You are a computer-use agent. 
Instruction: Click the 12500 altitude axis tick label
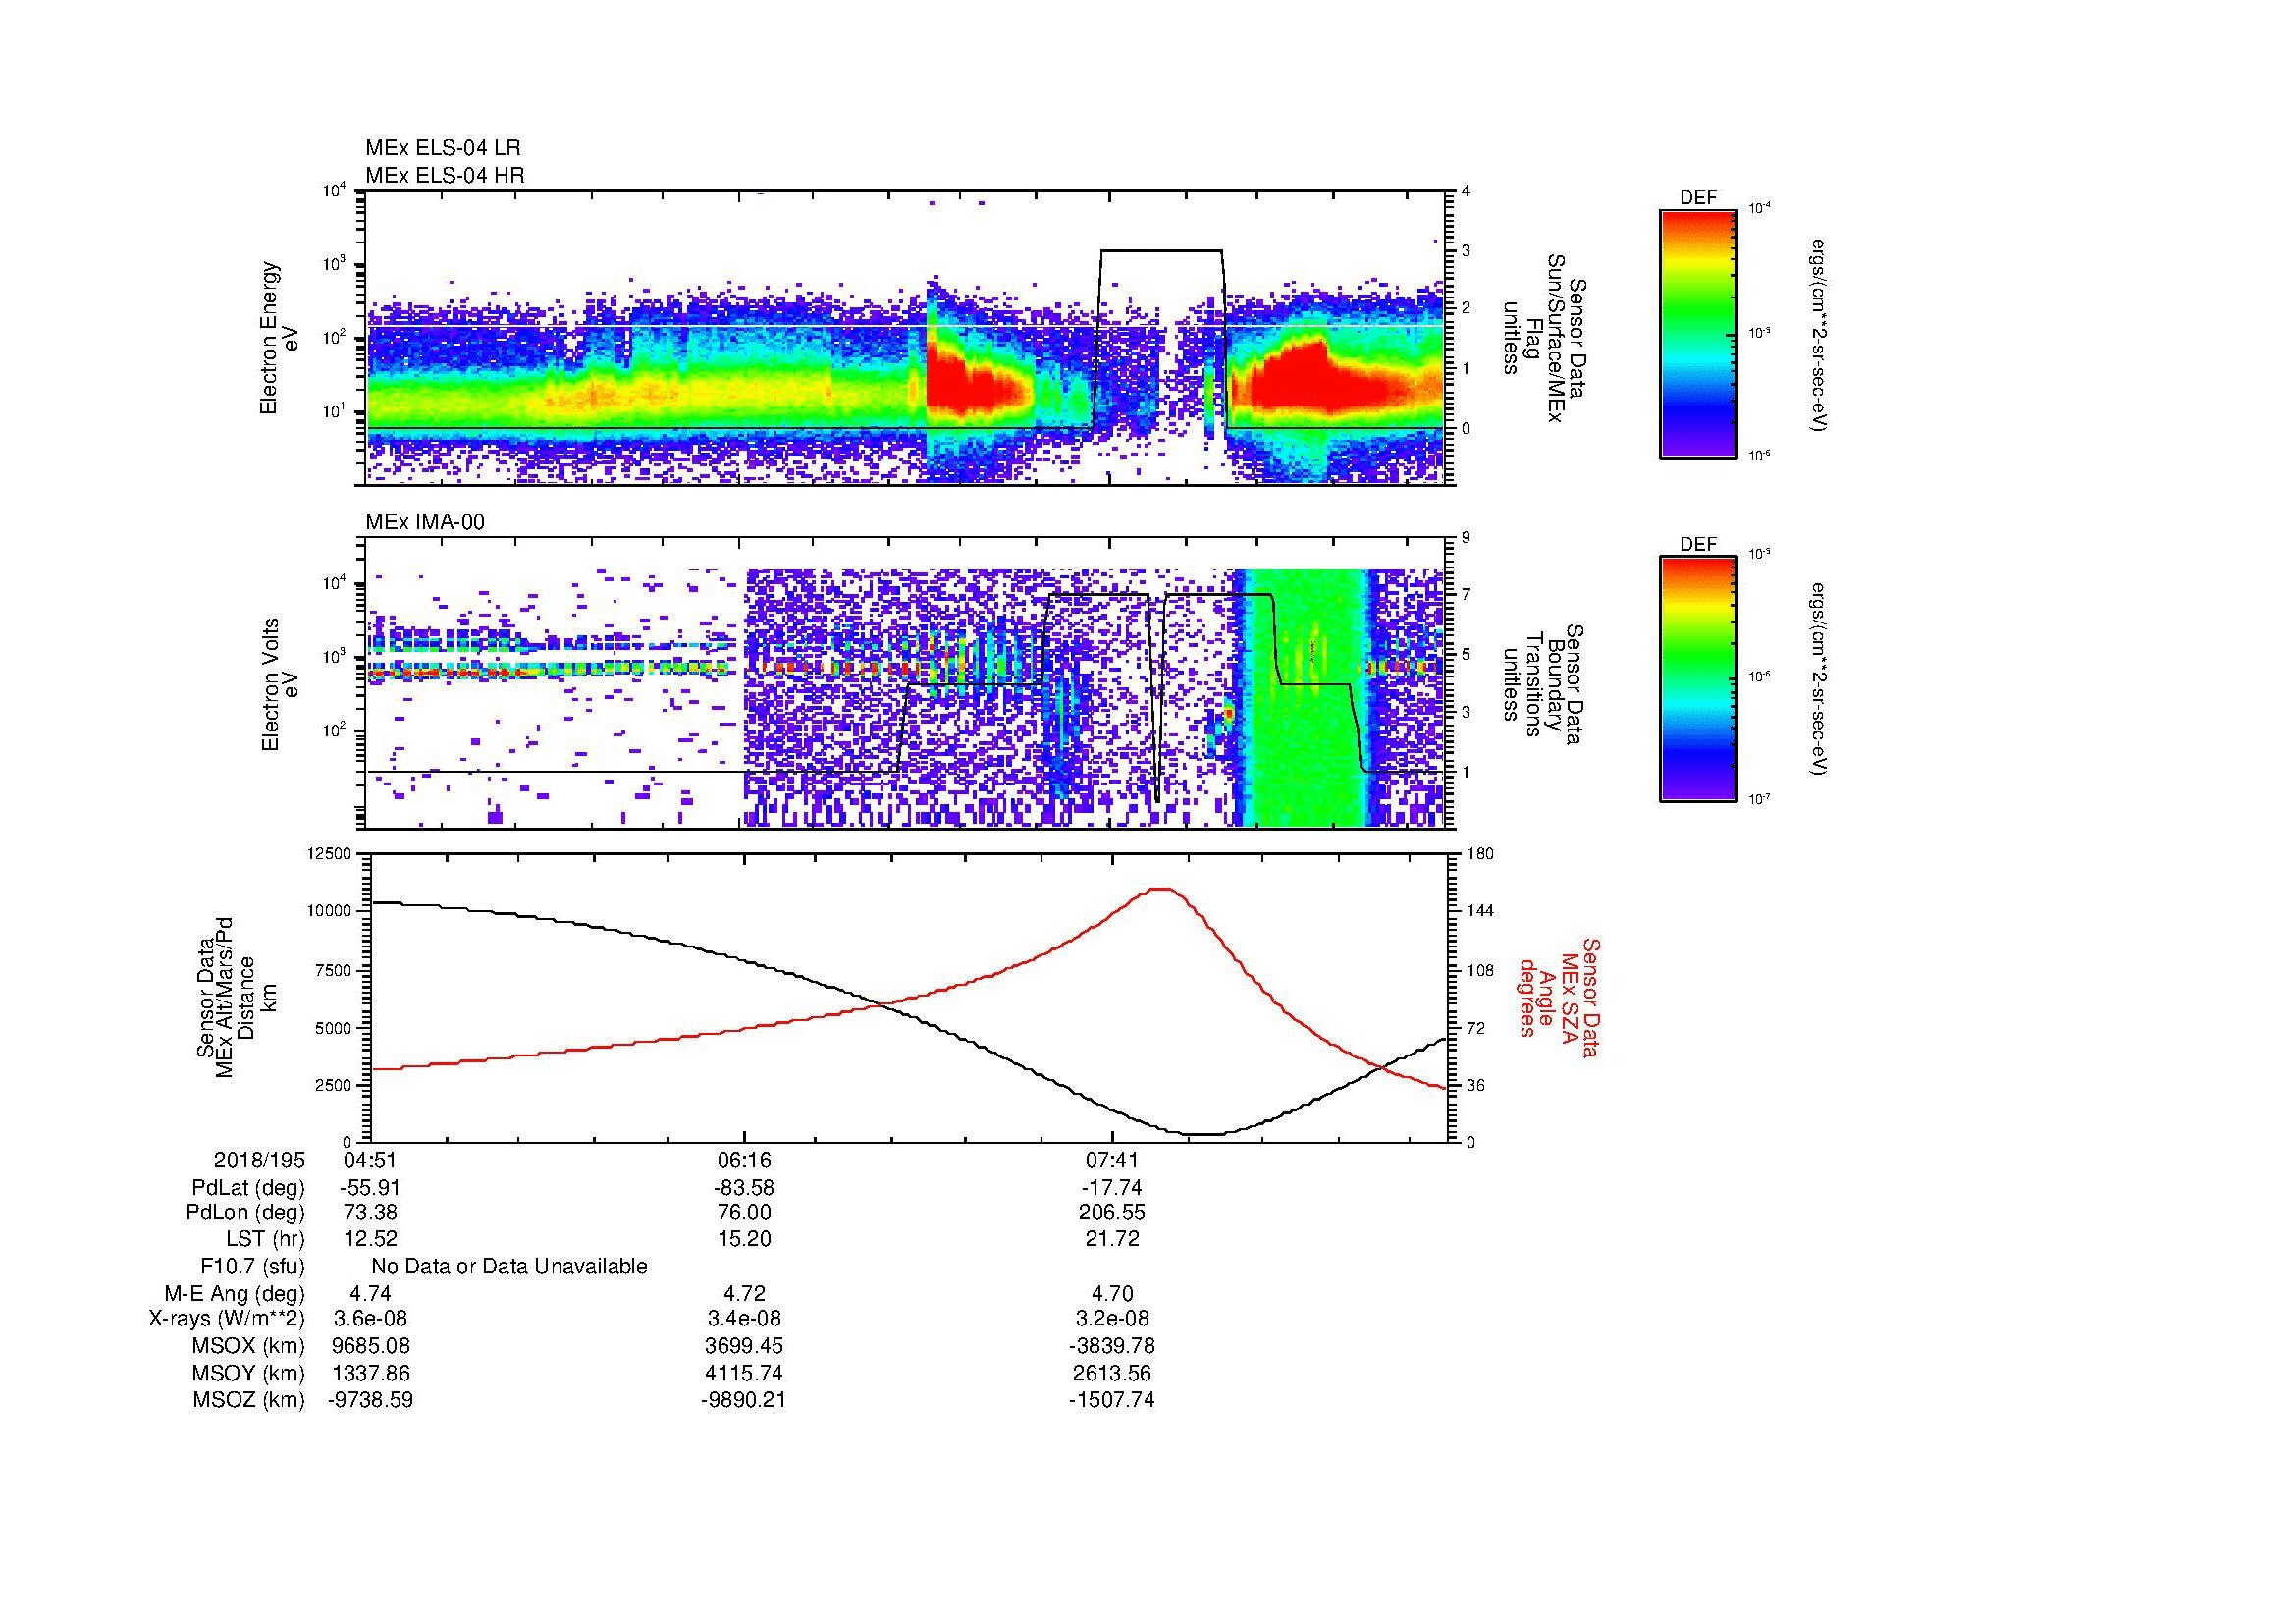click(331, 854)
